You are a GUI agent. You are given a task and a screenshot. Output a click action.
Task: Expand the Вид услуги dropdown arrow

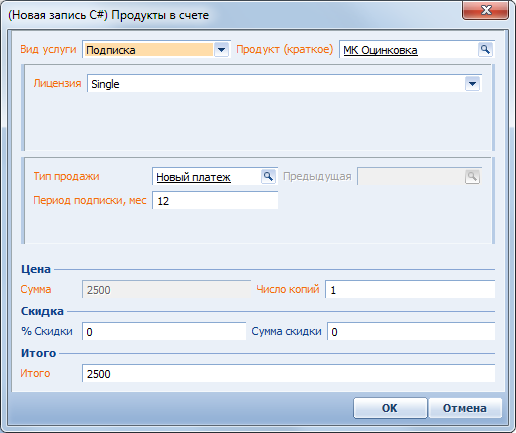coord(221,50)
